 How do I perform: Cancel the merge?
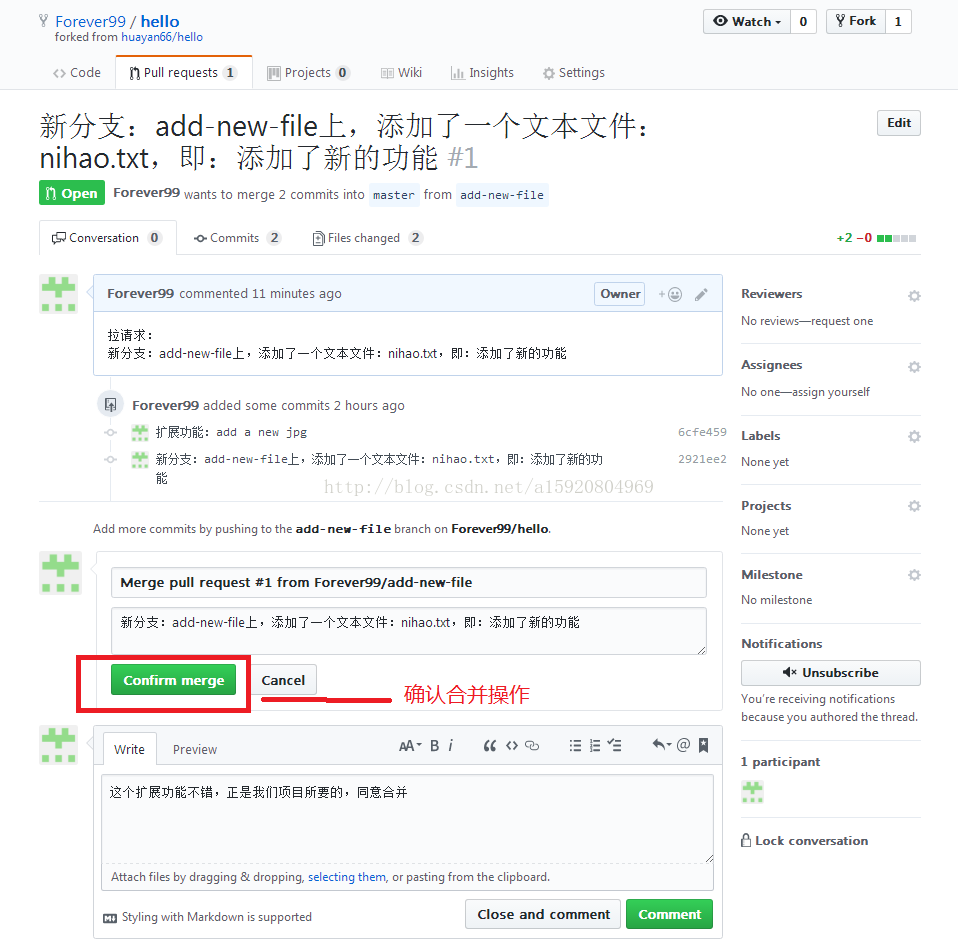point(283,680)
